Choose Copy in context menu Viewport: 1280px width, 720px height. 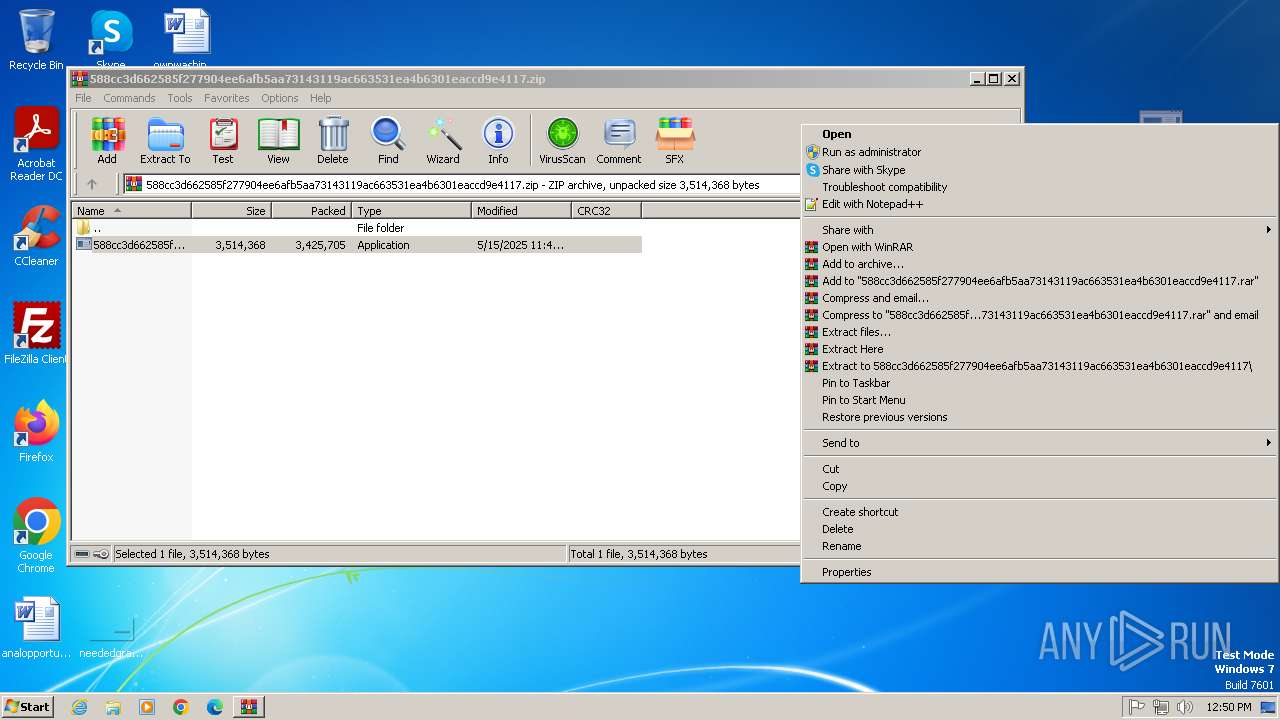[x=1040, y=486]
